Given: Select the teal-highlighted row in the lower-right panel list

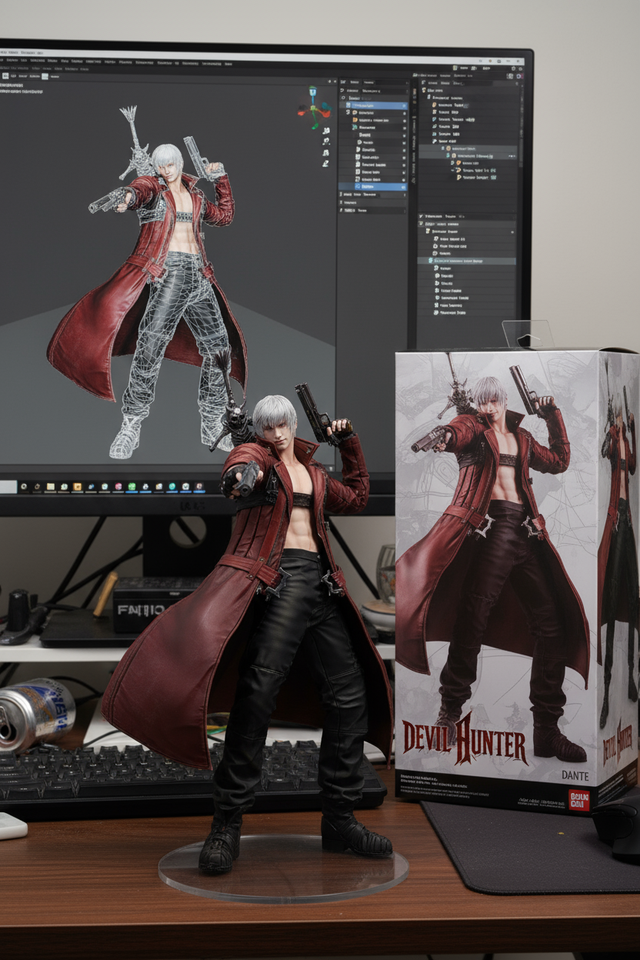Looking at the screenshot, I should pyautogui.click(x=467, y=261).
